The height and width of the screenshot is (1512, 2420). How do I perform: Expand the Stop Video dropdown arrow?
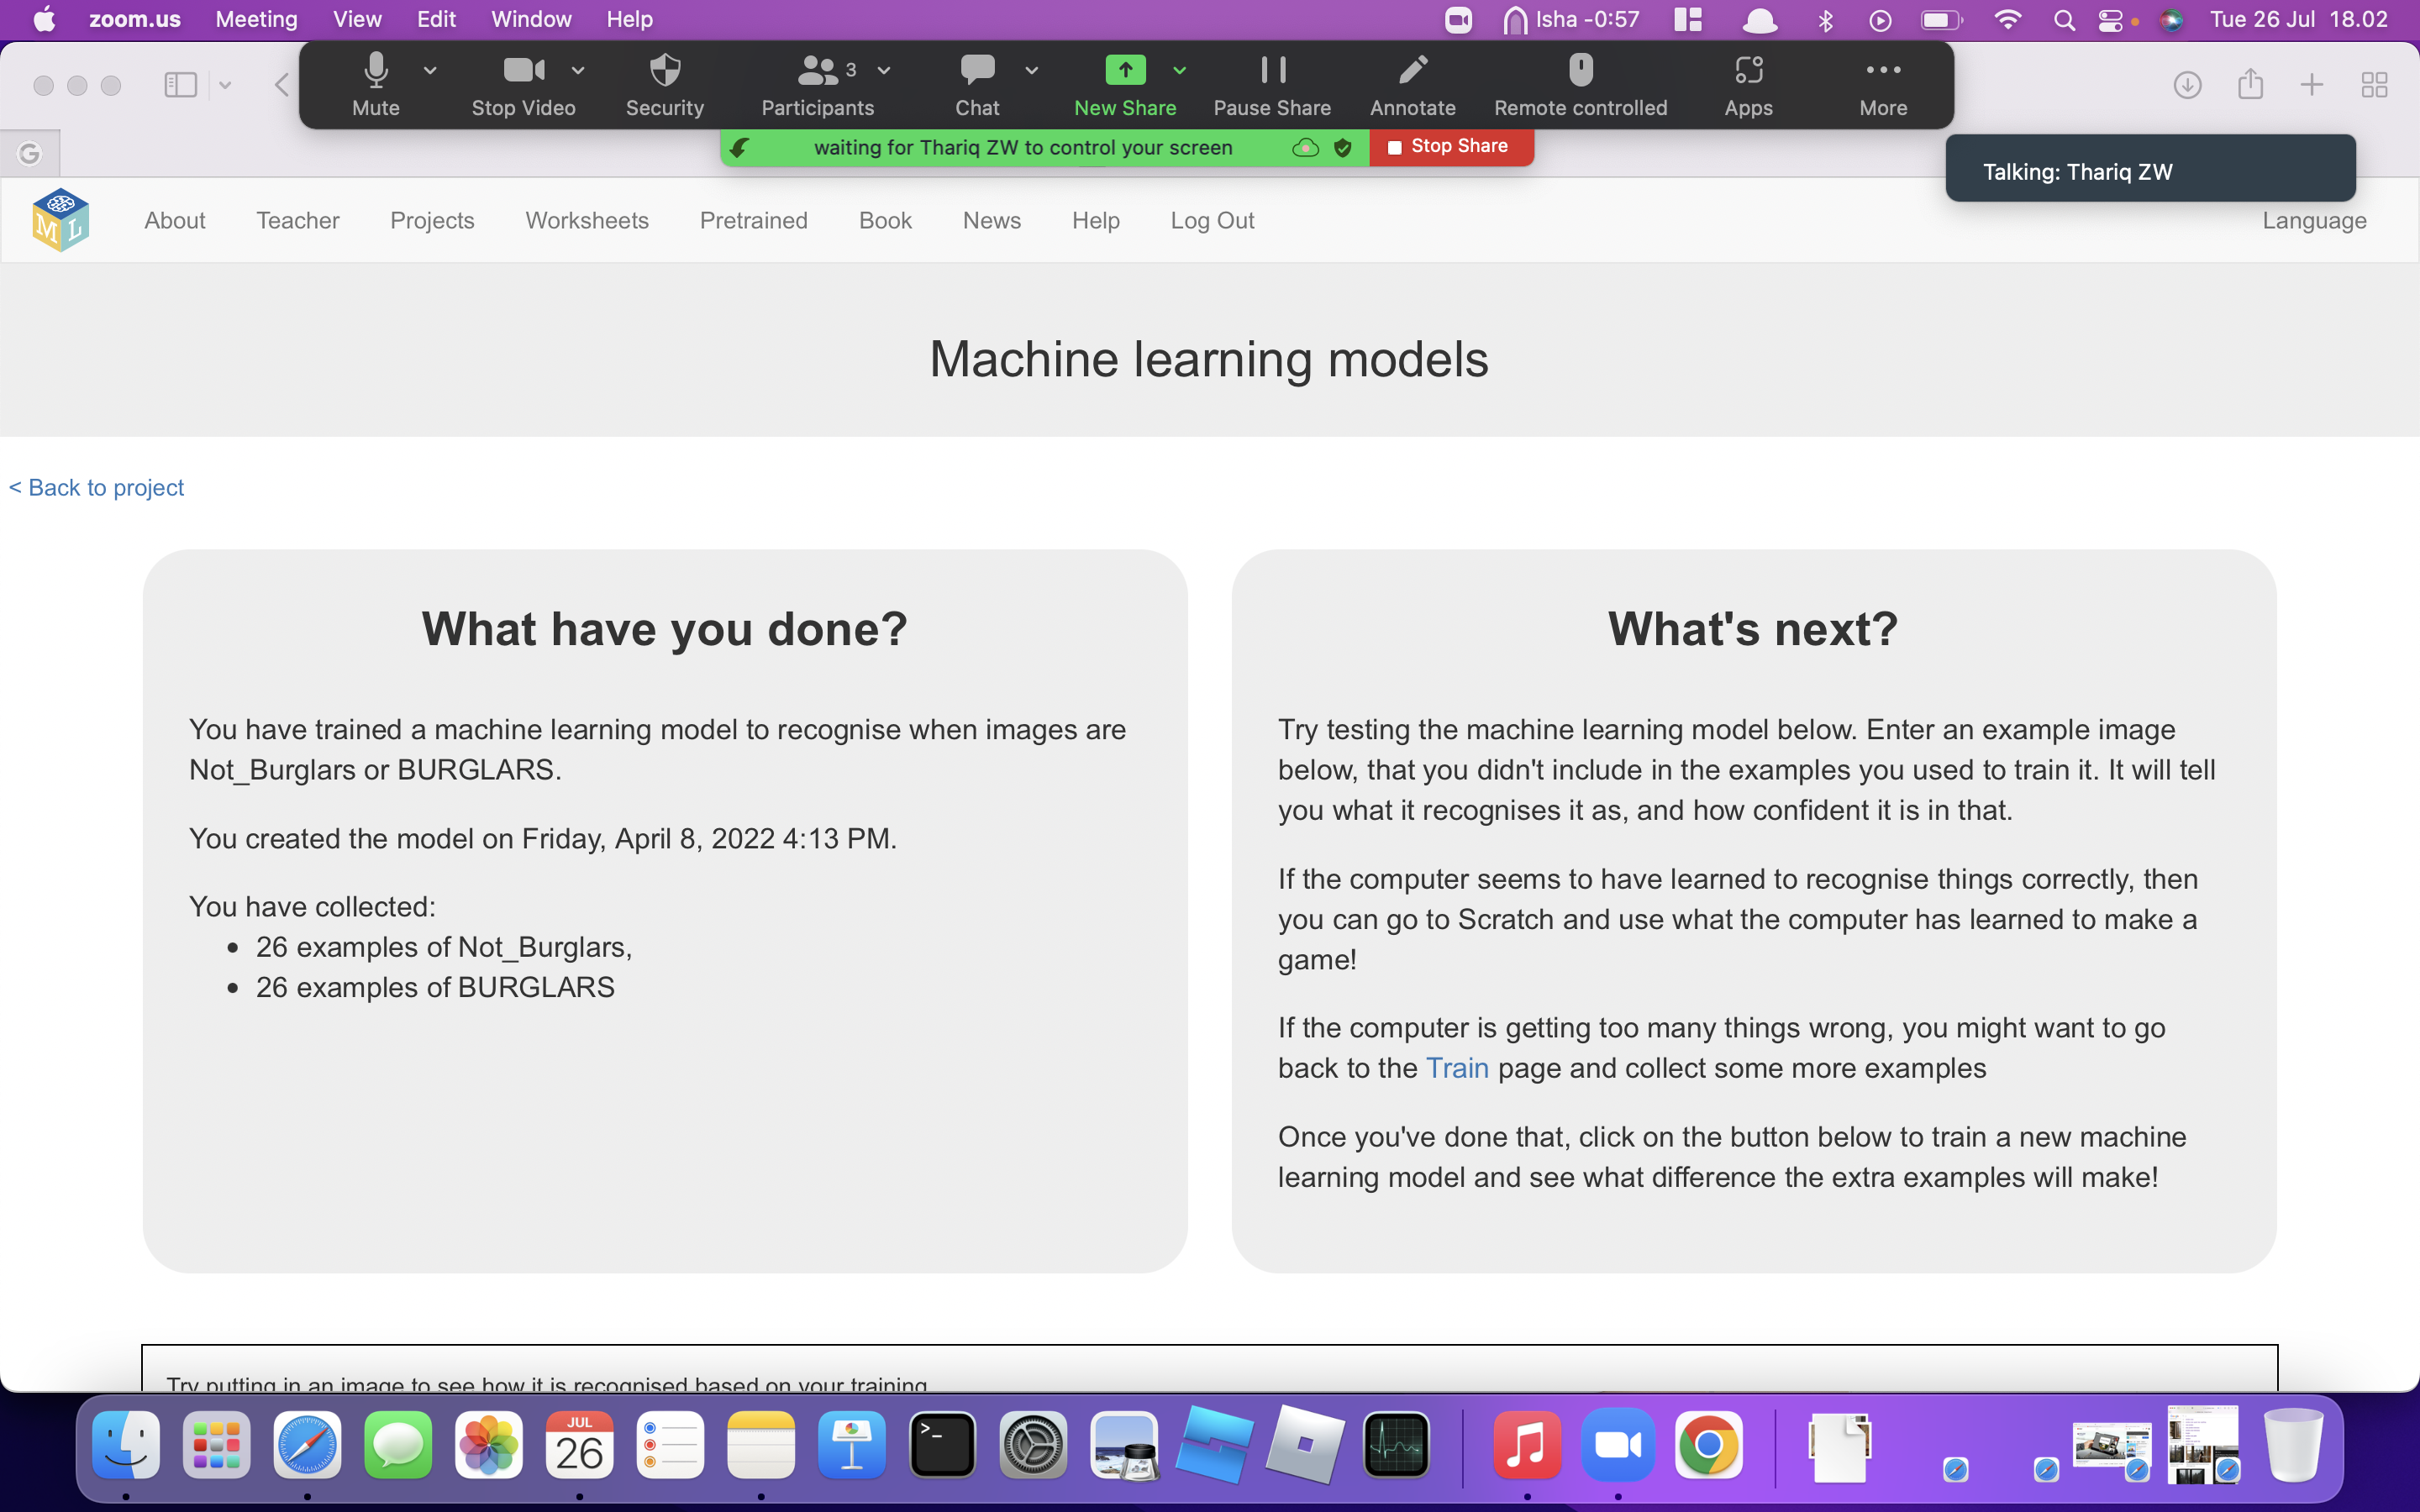tap(576, 70)
